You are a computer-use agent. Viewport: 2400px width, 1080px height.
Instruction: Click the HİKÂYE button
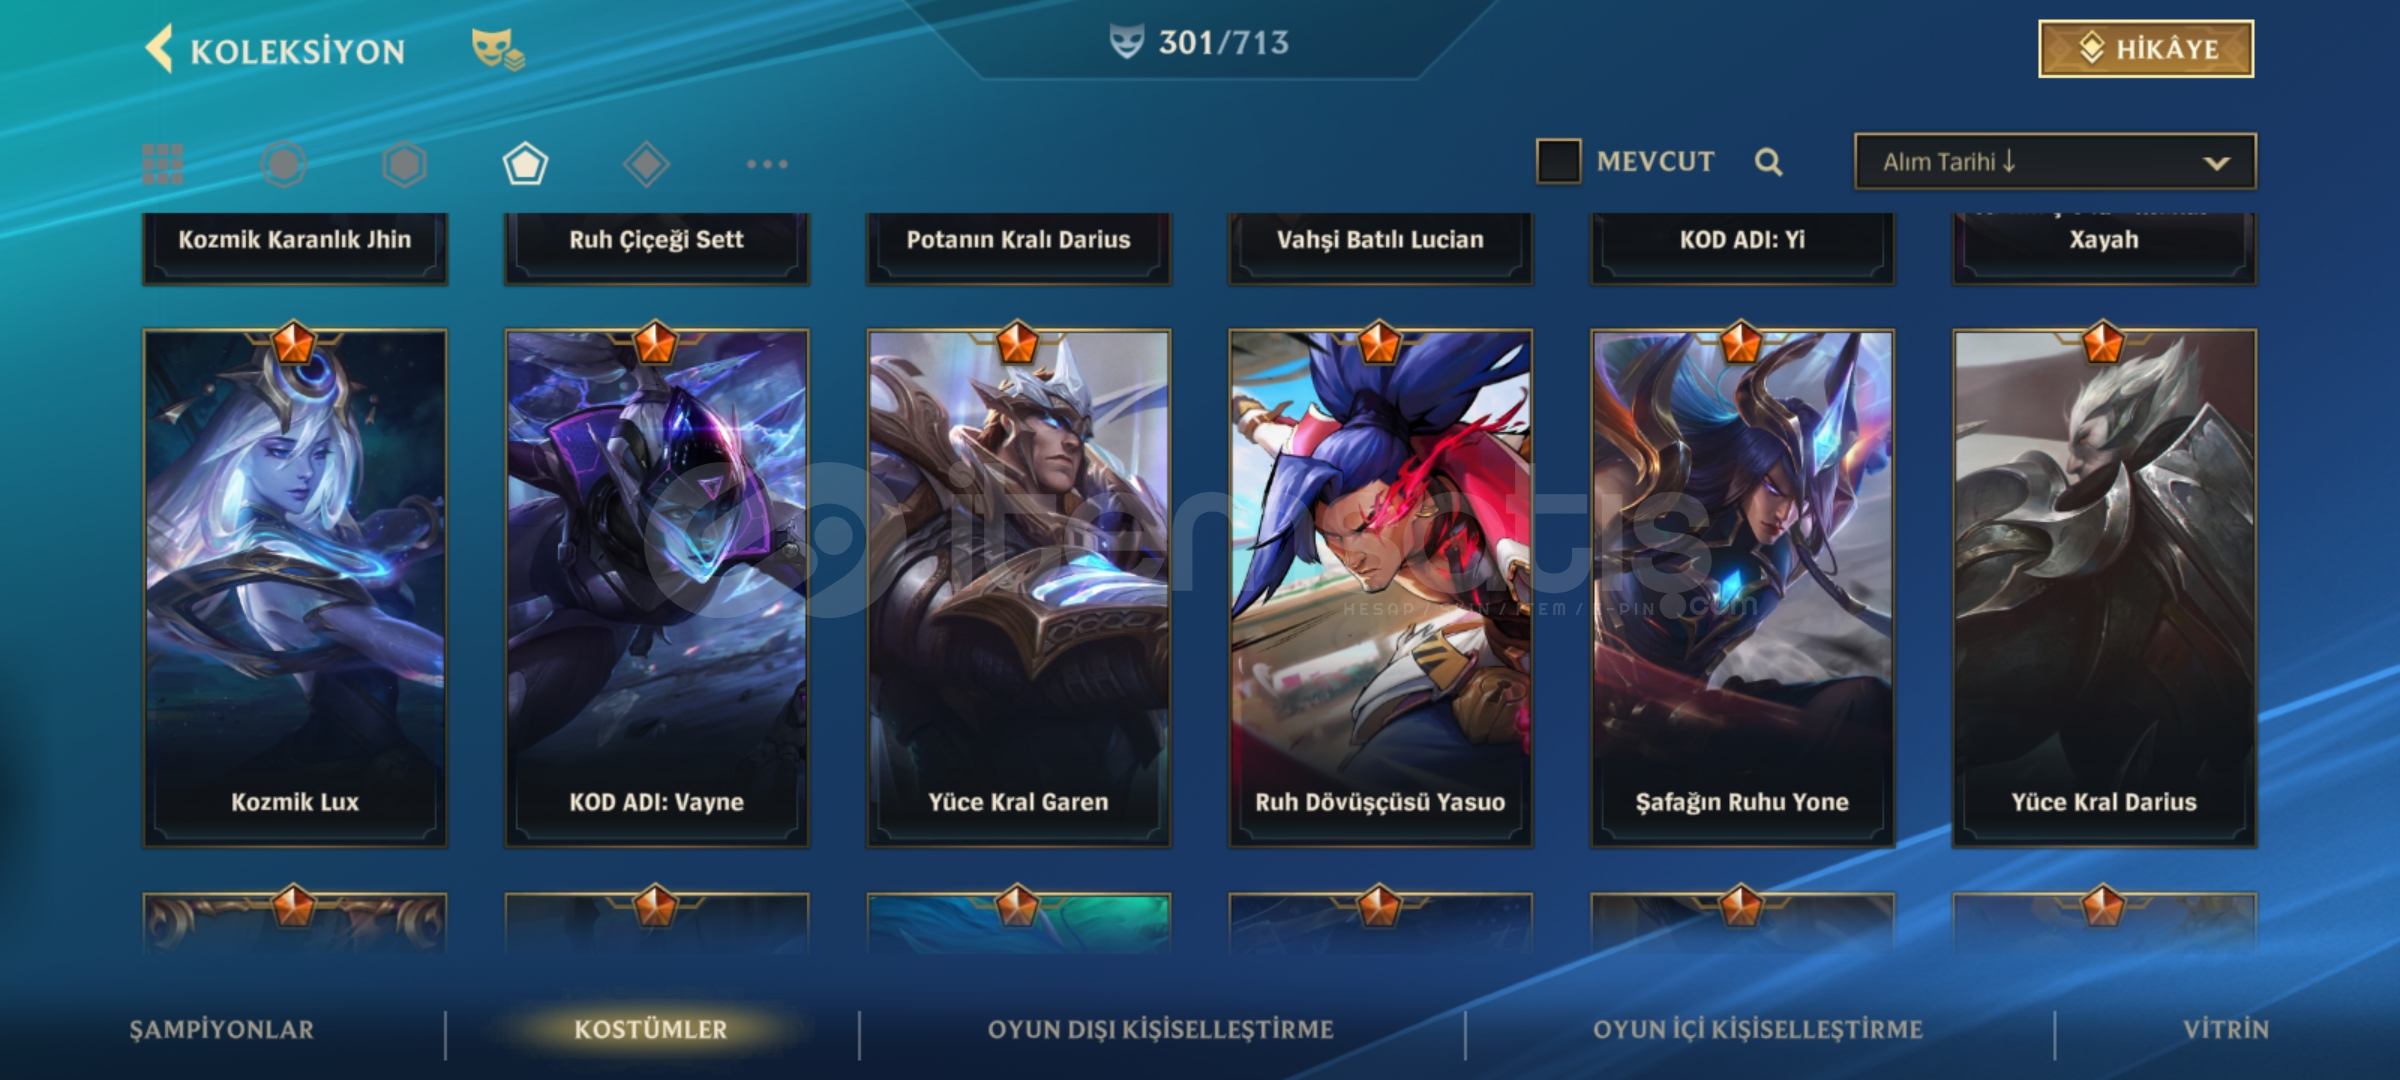tap(2146, 48)
